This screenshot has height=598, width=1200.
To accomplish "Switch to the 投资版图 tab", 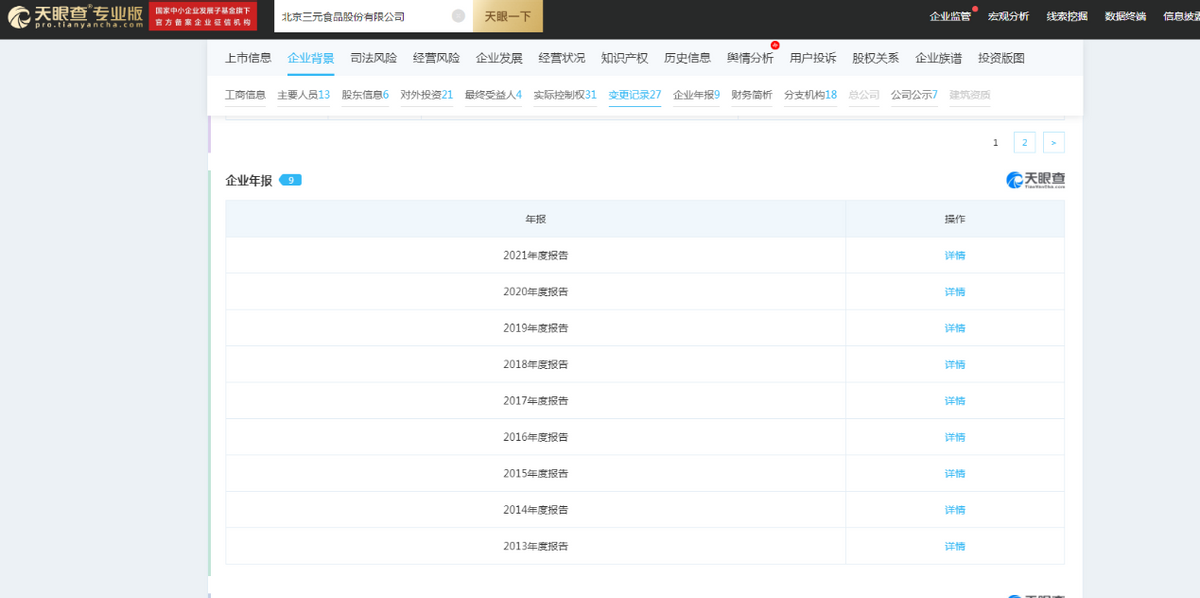I will pos(1002,58).
